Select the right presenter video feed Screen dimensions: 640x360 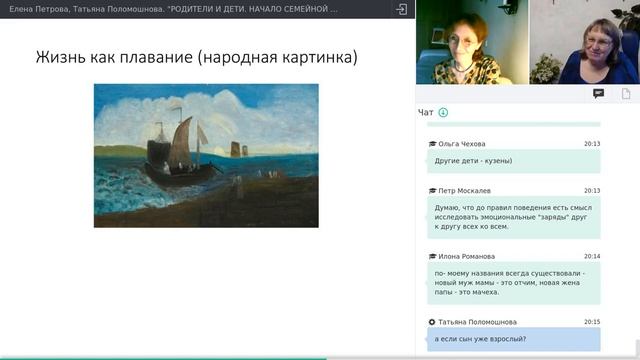pos(584,42)
